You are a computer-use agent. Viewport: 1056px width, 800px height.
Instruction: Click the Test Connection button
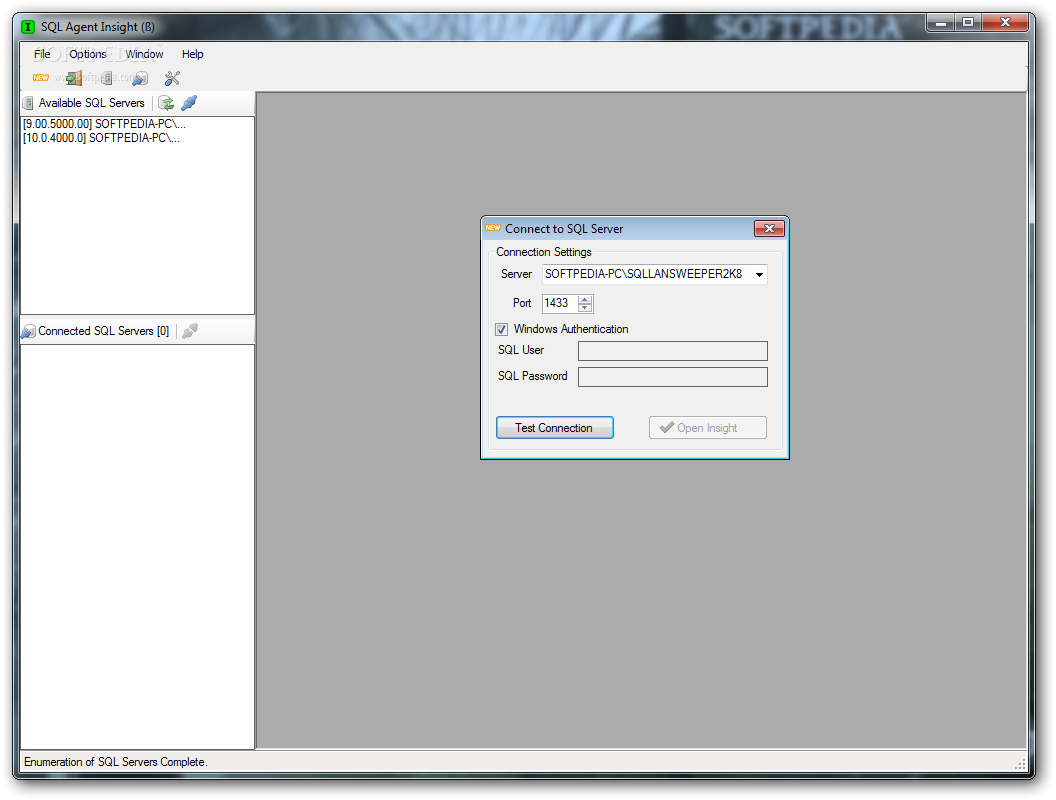[554, 428]
